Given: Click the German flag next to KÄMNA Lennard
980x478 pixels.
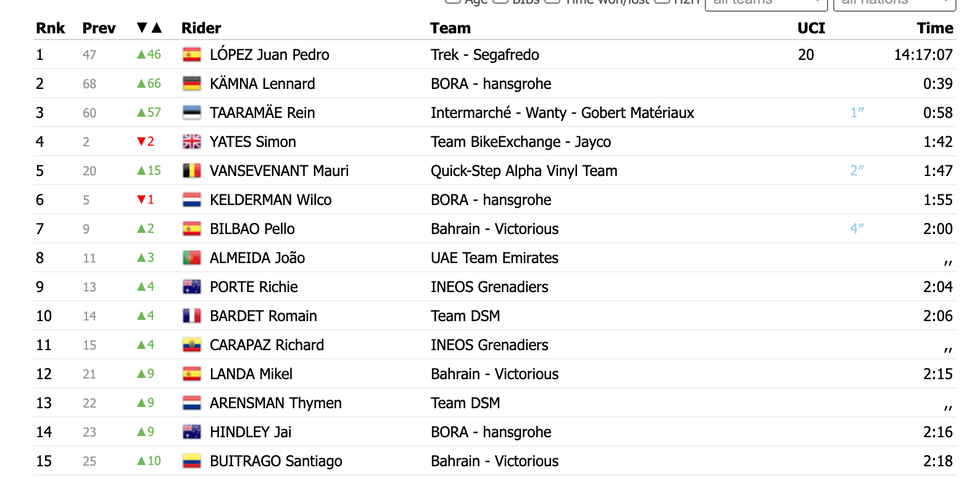Looking at the screenshot, I should pos(192,84).
